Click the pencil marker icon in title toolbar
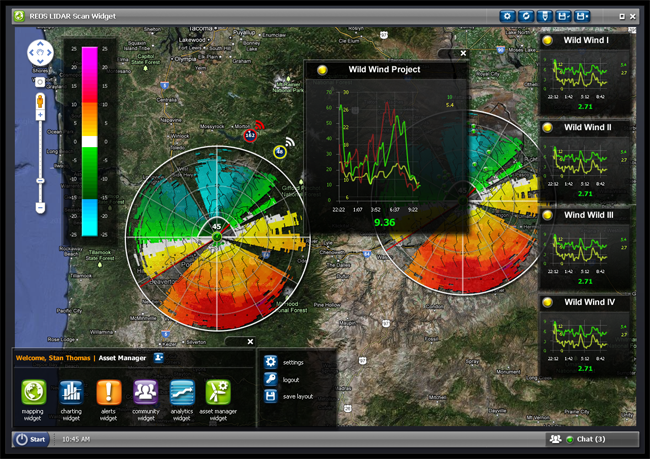The image size is (650, 459). 545,16
